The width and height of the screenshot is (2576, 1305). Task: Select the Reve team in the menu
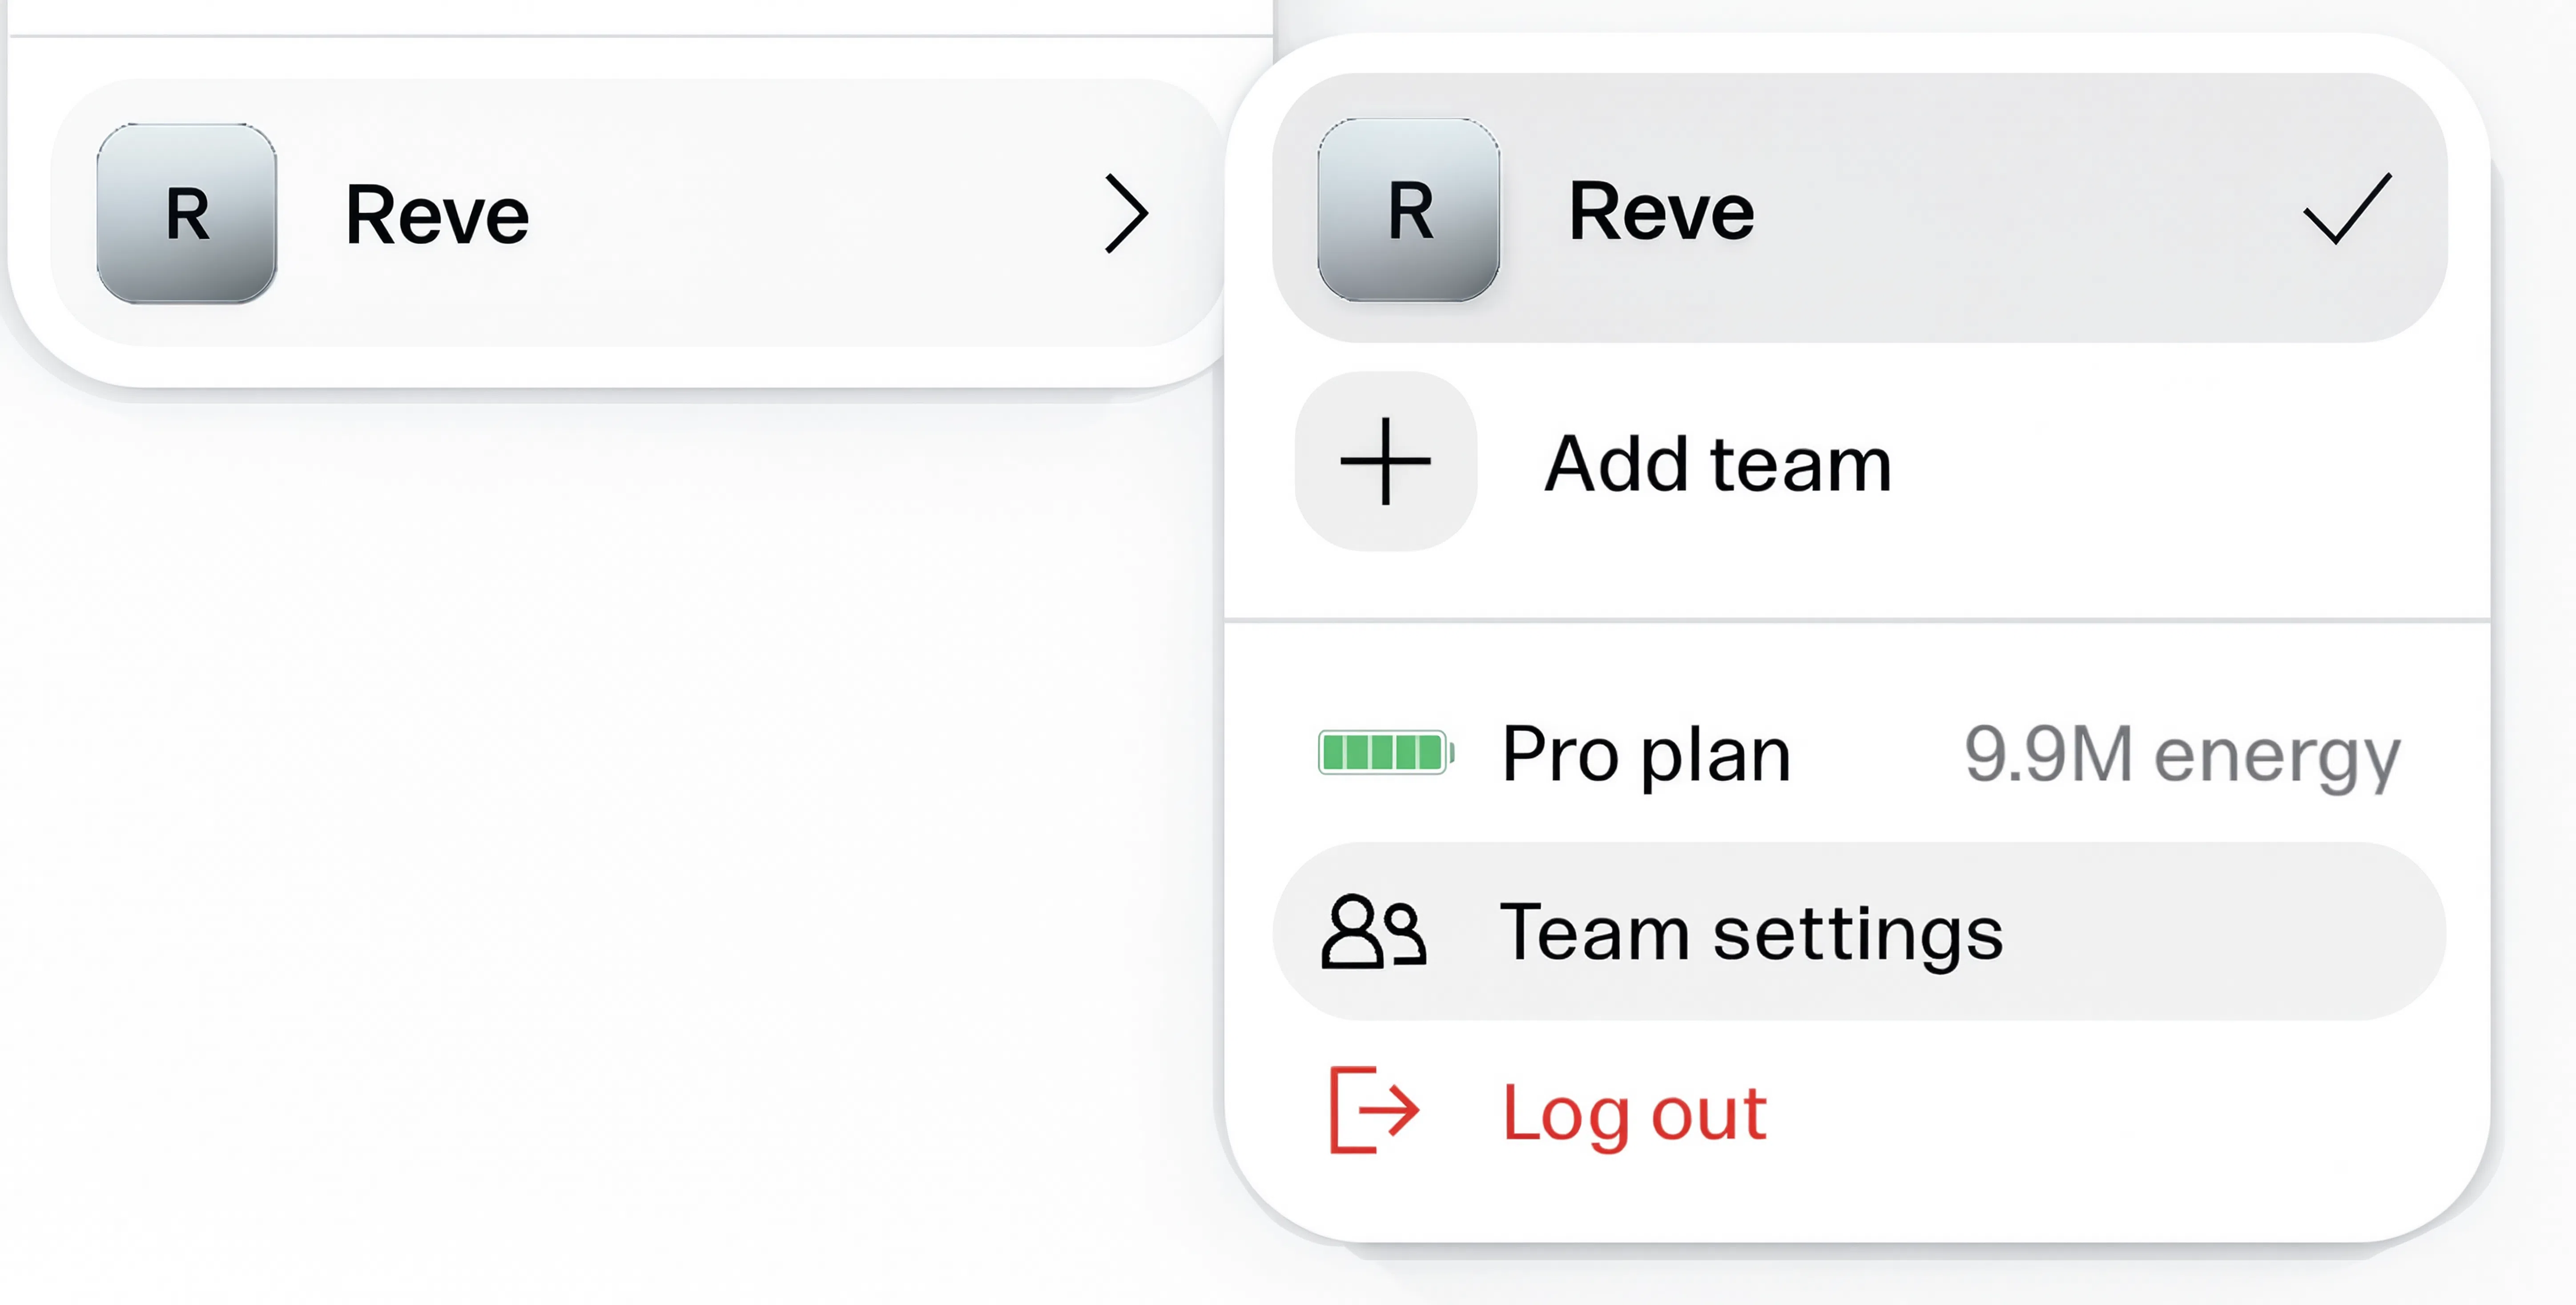coord(1859,208)
